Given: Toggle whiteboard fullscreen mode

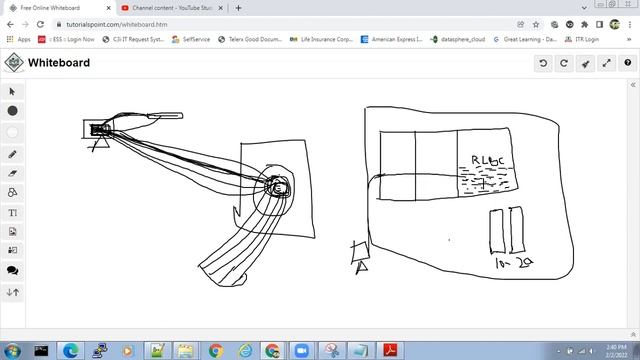Looking at the screenshot, I should click(x=607, y=63).
